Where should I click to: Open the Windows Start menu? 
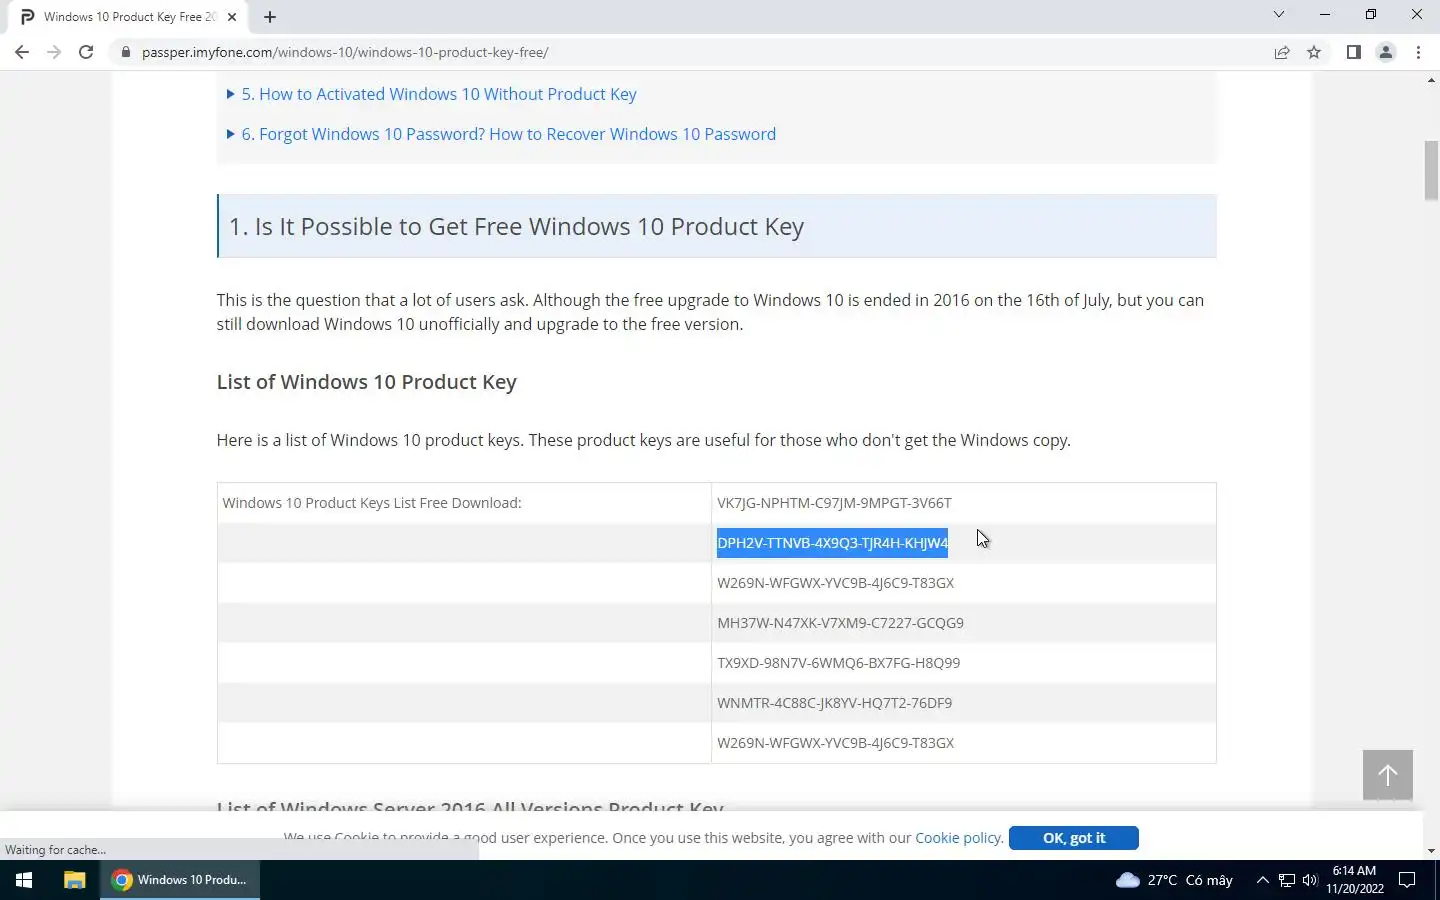24,880
